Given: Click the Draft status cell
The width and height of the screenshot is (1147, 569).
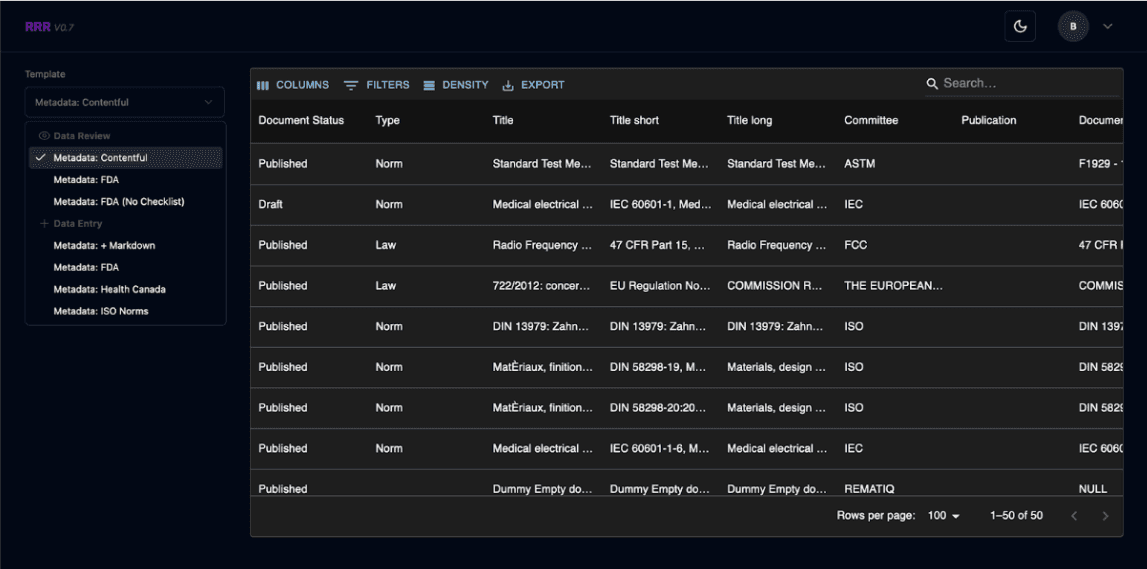Looking at the screenshot, I should click(309, 205).
